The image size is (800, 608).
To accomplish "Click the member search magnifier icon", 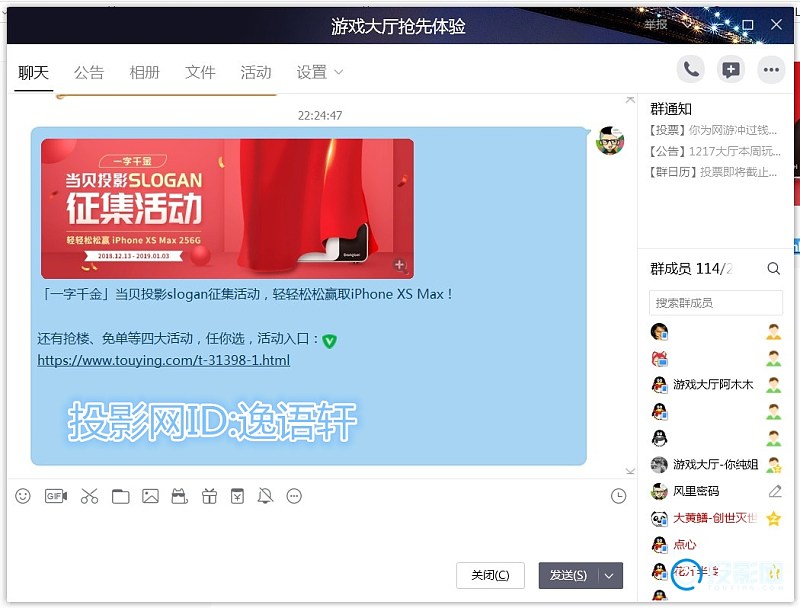I will coord(773,268).
